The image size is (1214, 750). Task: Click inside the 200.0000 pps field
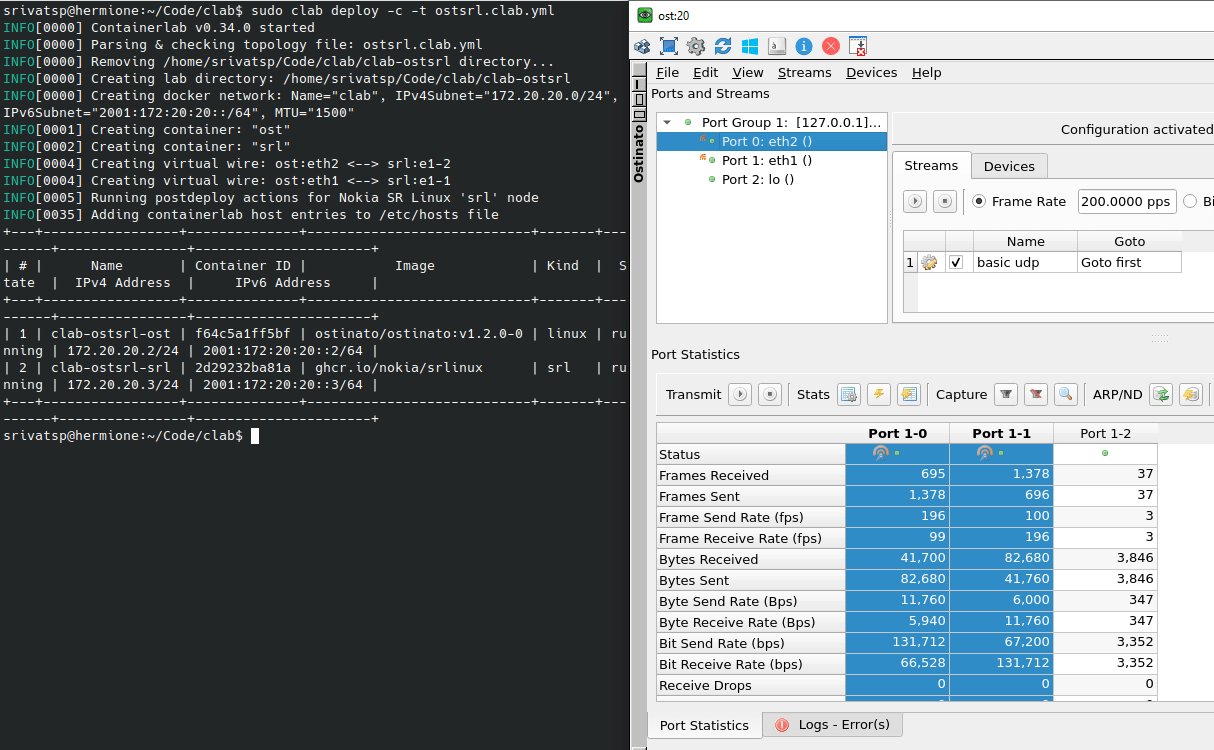point(1127,200)
